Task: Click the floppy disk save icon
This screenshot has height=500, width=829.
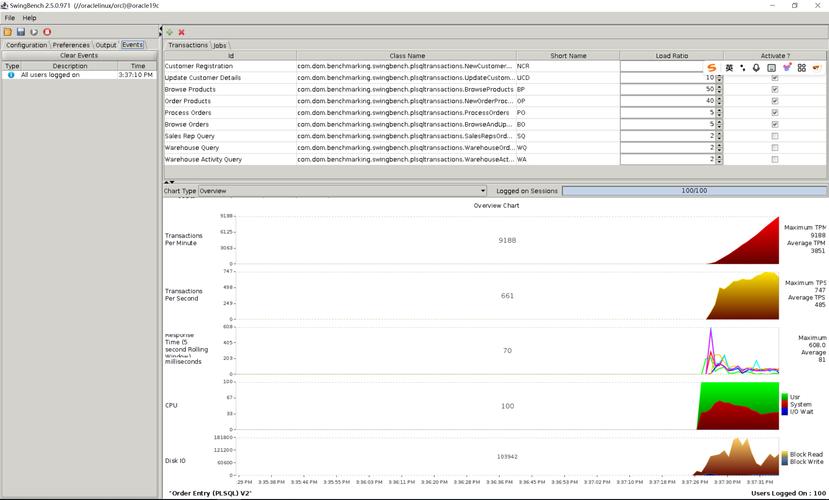Action: tap(21, 32)
